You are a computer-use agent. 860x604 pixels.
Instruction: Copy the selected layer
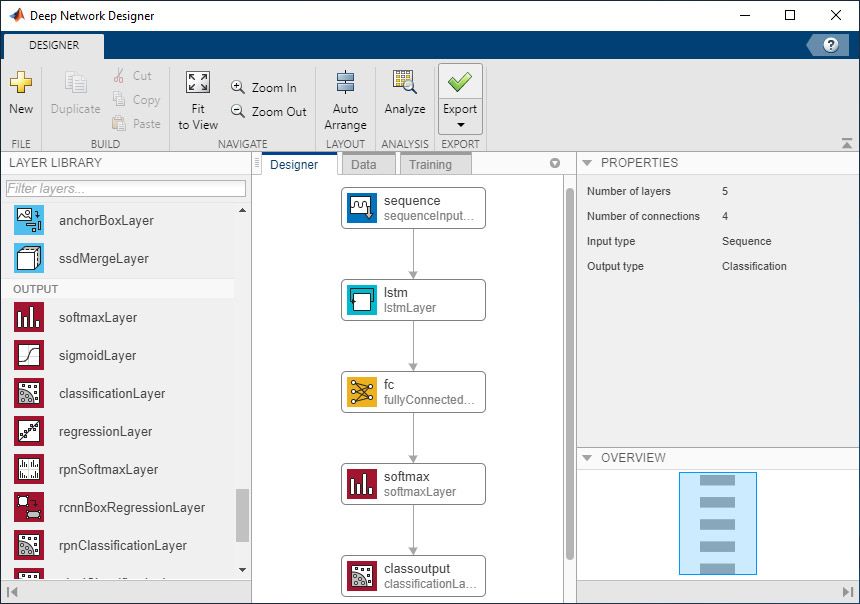[x=137, y=100]
